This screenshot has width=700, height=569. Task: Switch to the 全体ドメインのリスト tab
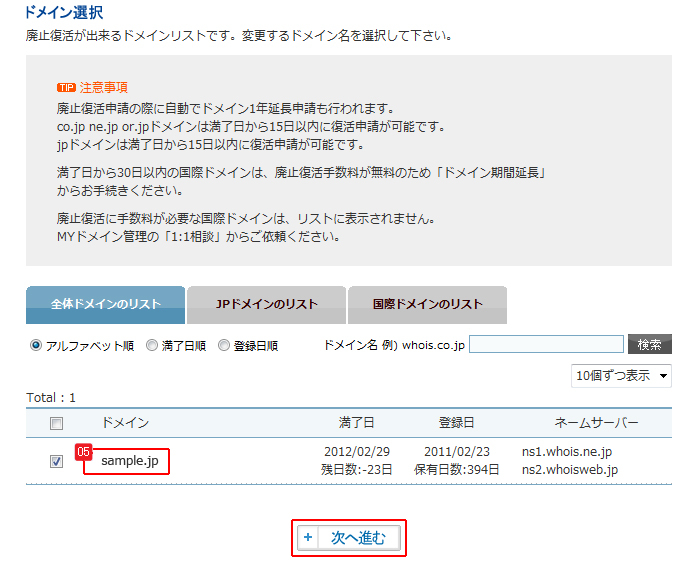pos(105,305)
